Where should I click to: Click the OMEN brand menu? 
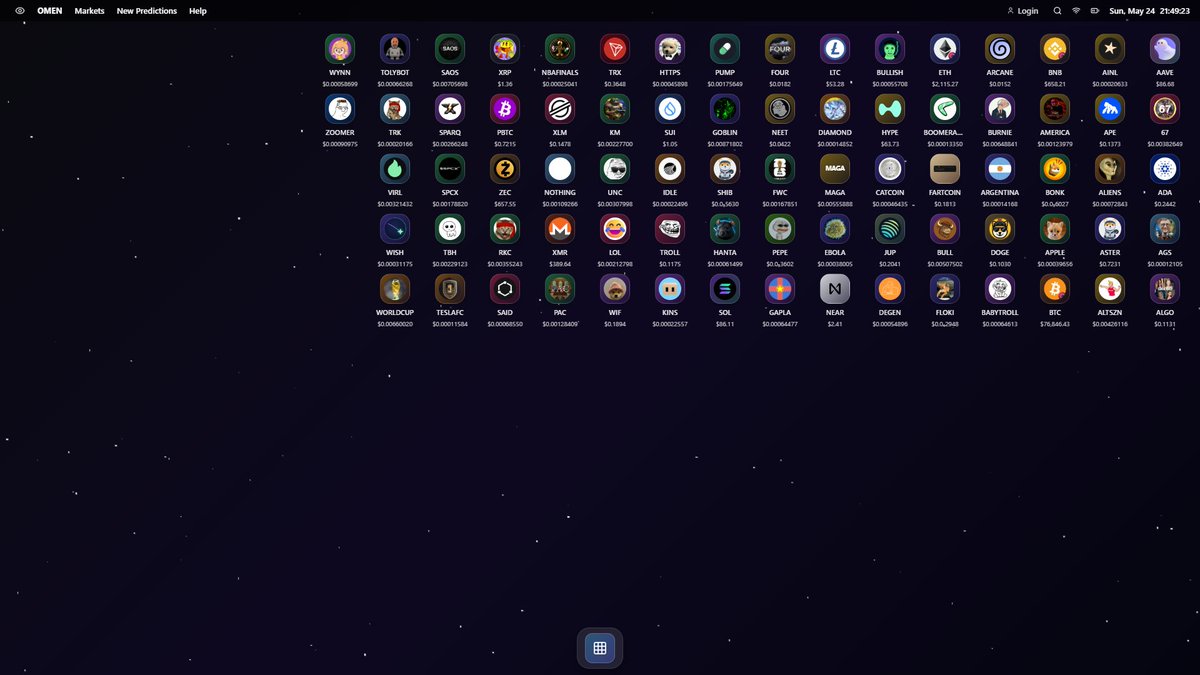coord(50,11)
